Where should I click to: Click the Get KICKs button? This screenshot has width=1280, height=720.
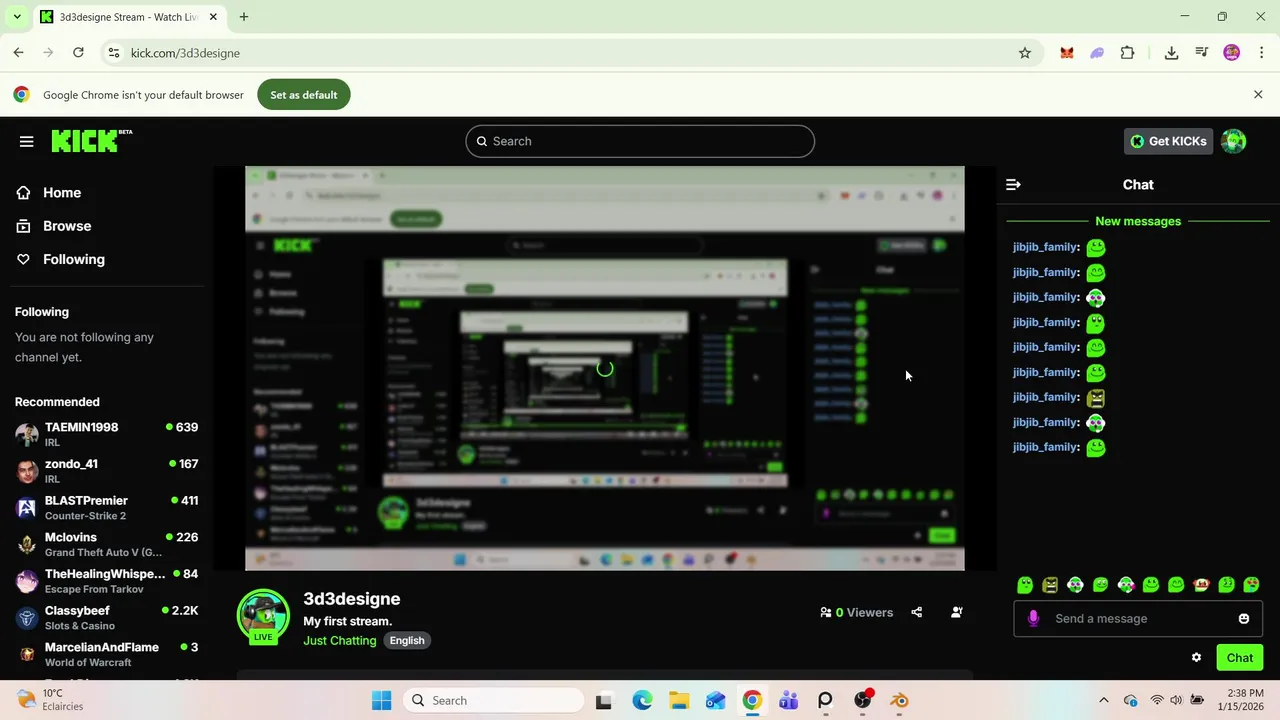(1168, 141)
